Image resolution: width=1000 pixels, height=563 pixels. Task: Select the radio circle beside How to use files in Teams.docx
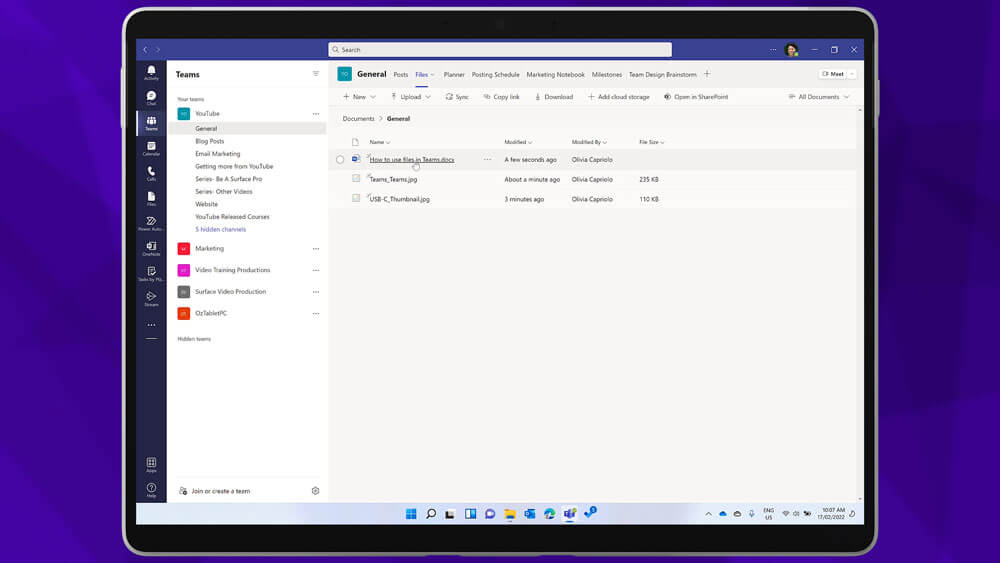click(340, 159)
